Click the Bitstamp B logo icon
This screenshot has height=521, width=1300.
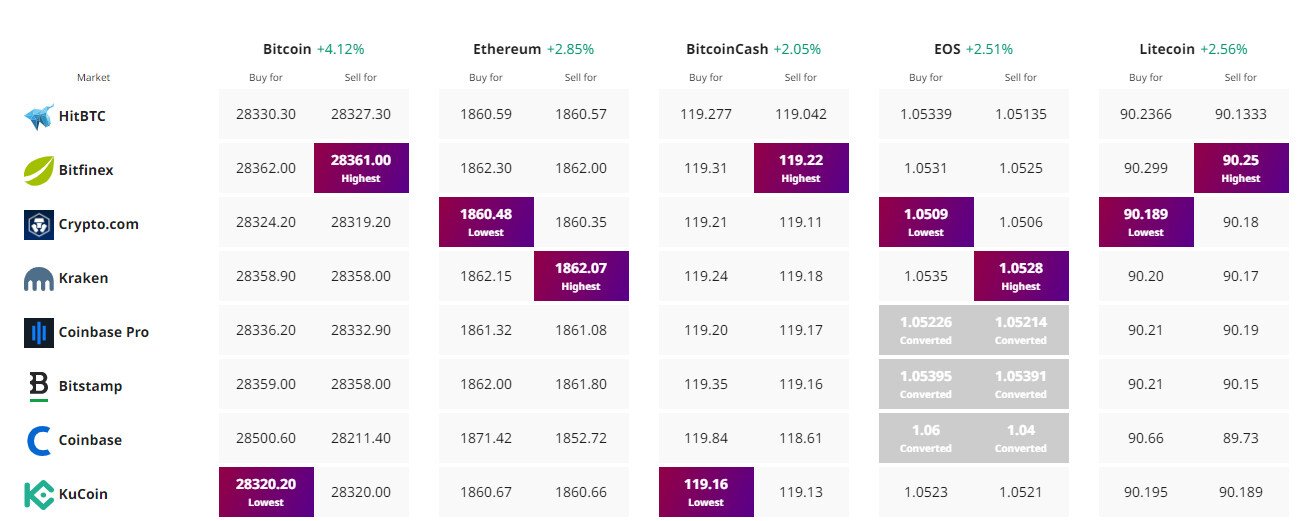(x=38, y=386)
